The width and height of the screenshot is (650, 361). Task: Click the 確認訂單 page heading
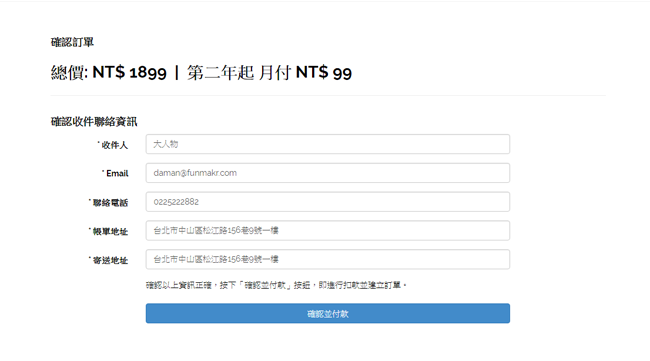click(72, 42)
